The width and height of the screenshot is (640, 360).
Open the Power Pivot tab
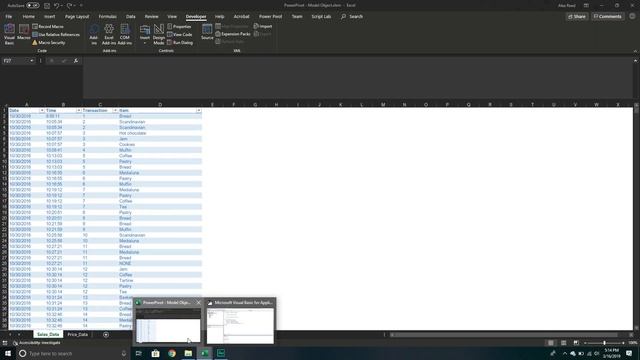click(270, 16)
